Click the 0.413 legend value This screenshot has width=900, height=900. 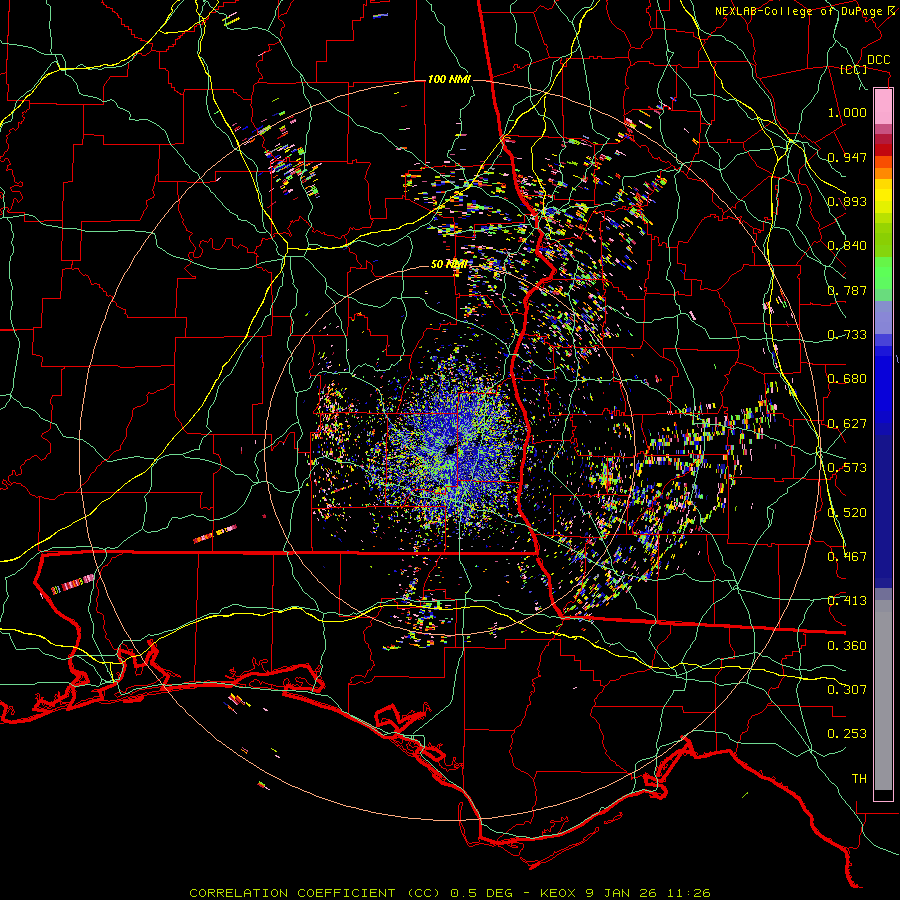click(847, 601)
